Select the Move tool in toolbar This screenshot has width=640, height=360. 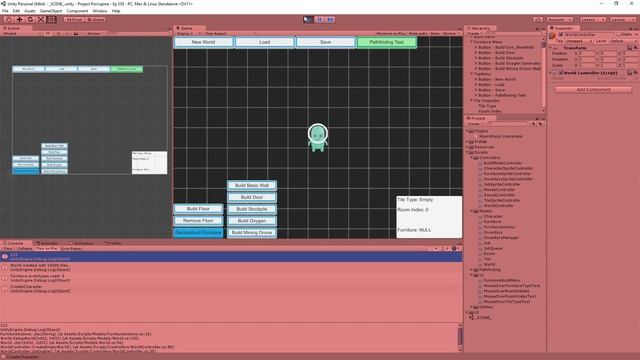[x=19, y=20]
